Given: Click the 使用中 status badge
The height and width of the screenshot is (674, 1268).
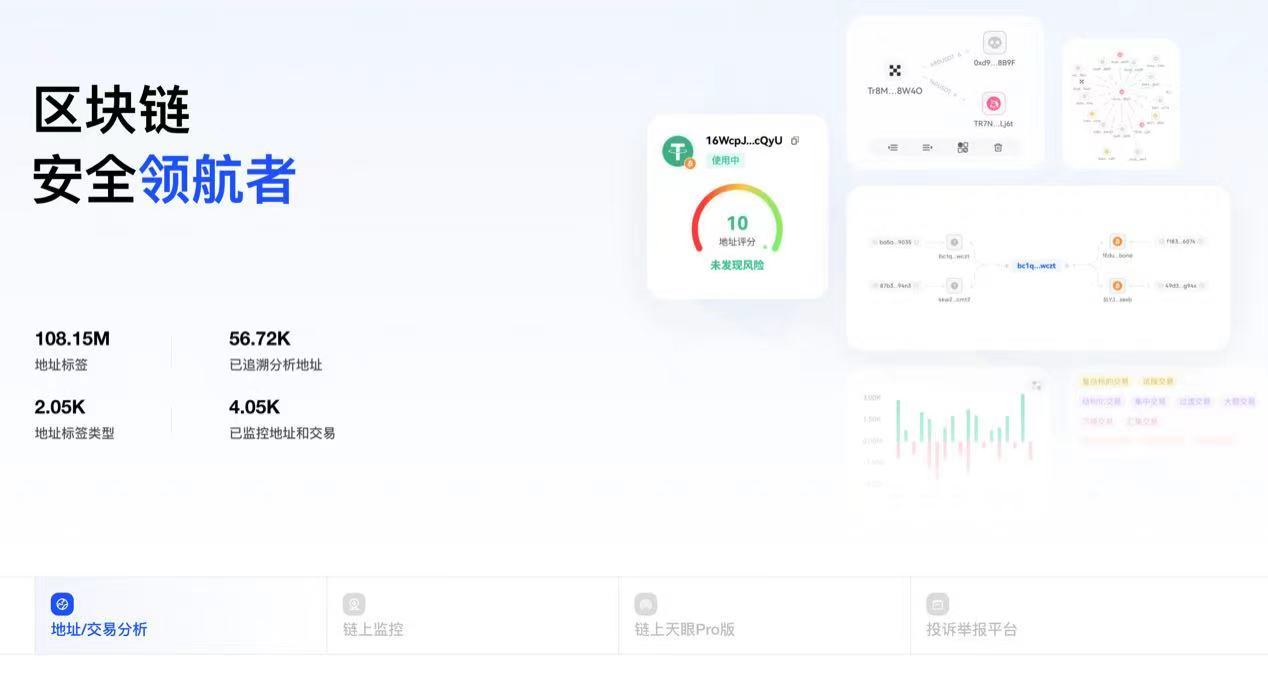Looking at the screenshot, I should coord(725,160).
